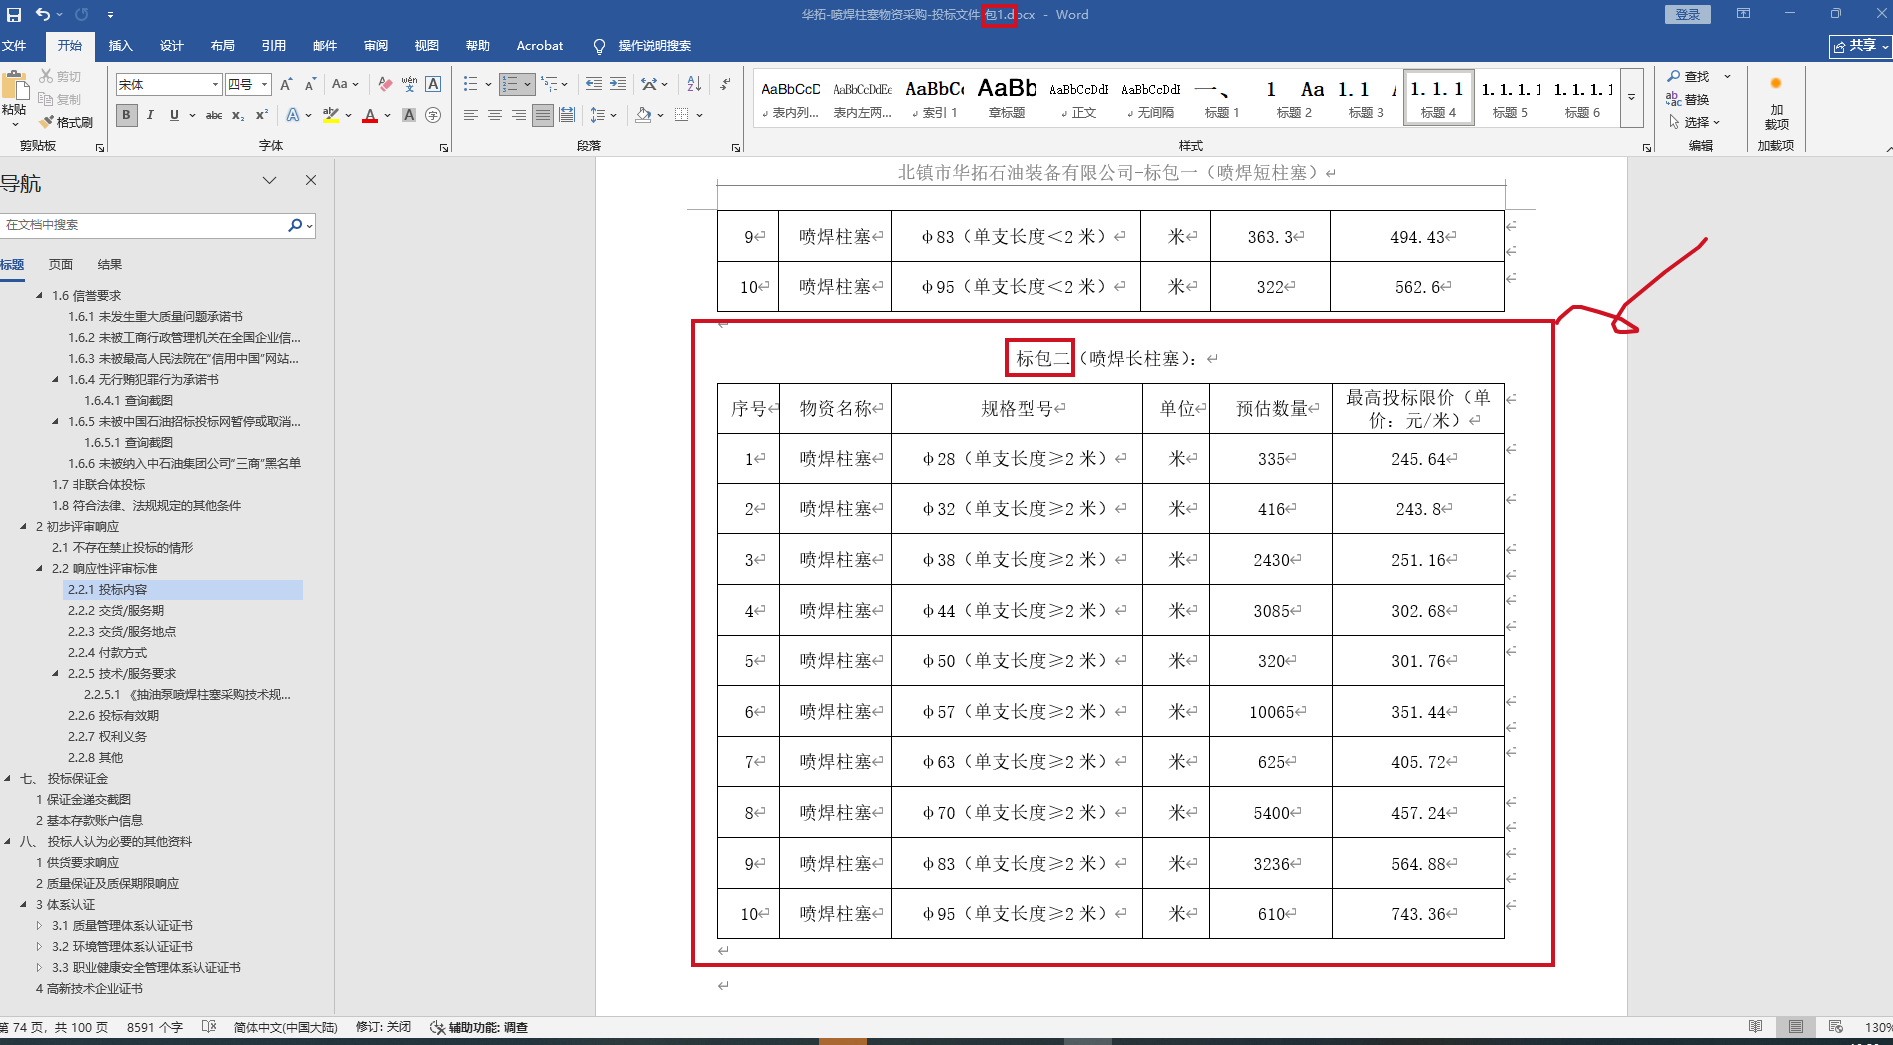Toggle track changes status (修订: 关闭)
This screenshot has width=1893, height=1045.
click(384, 1027)
